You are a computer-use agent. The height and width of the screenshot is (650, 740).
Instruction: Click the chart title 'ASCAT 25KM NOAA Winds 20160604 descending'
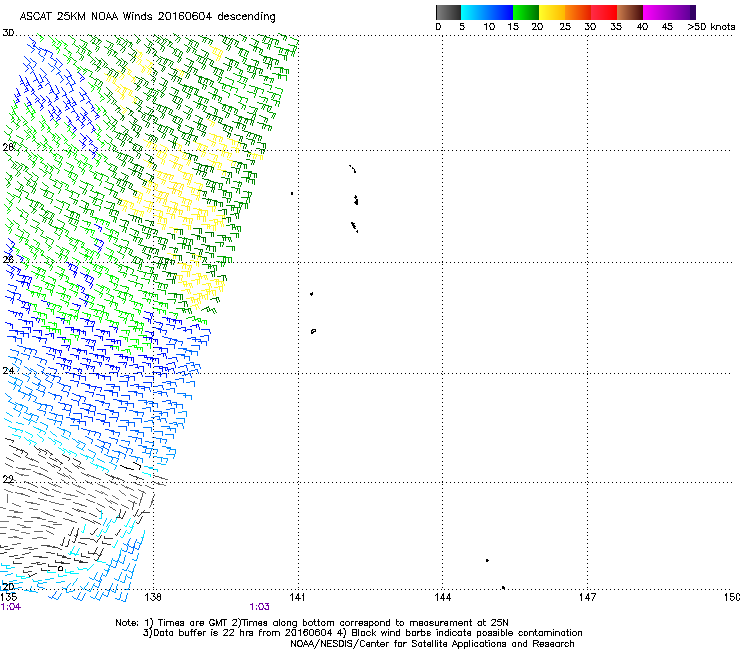[147, 16]
